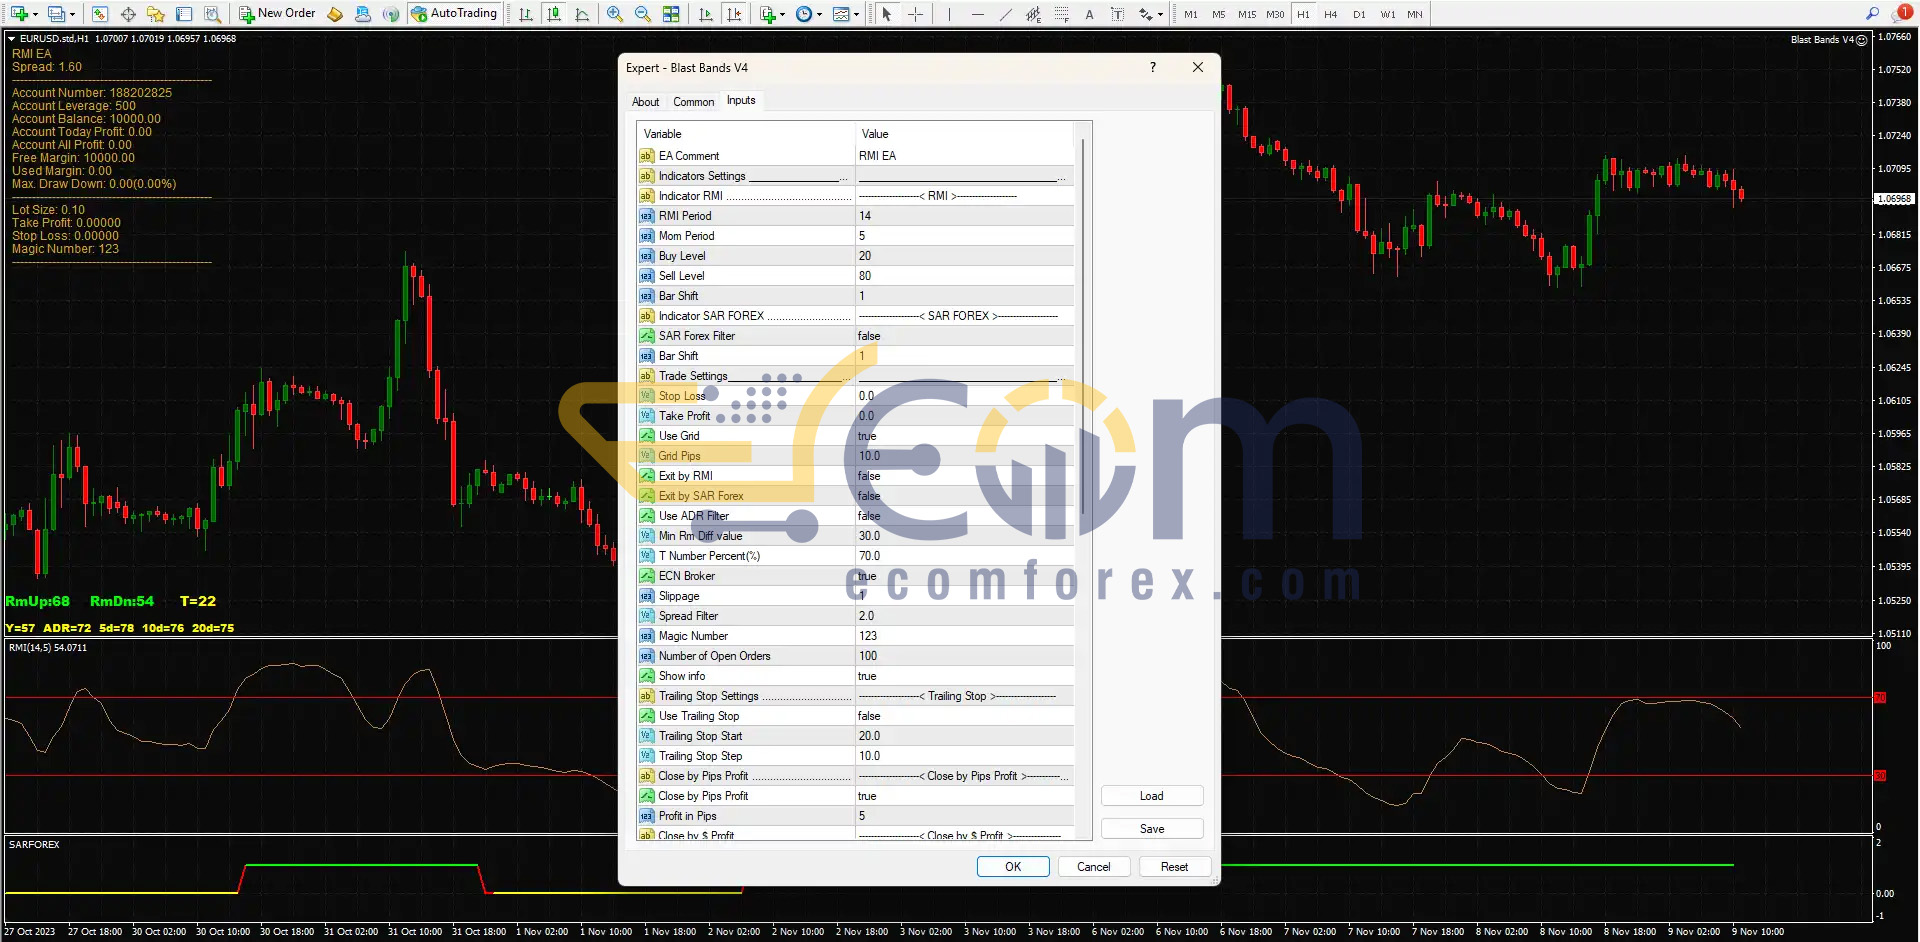
Task: Open the Terminal panel icon
Action: tap(184, 14)
